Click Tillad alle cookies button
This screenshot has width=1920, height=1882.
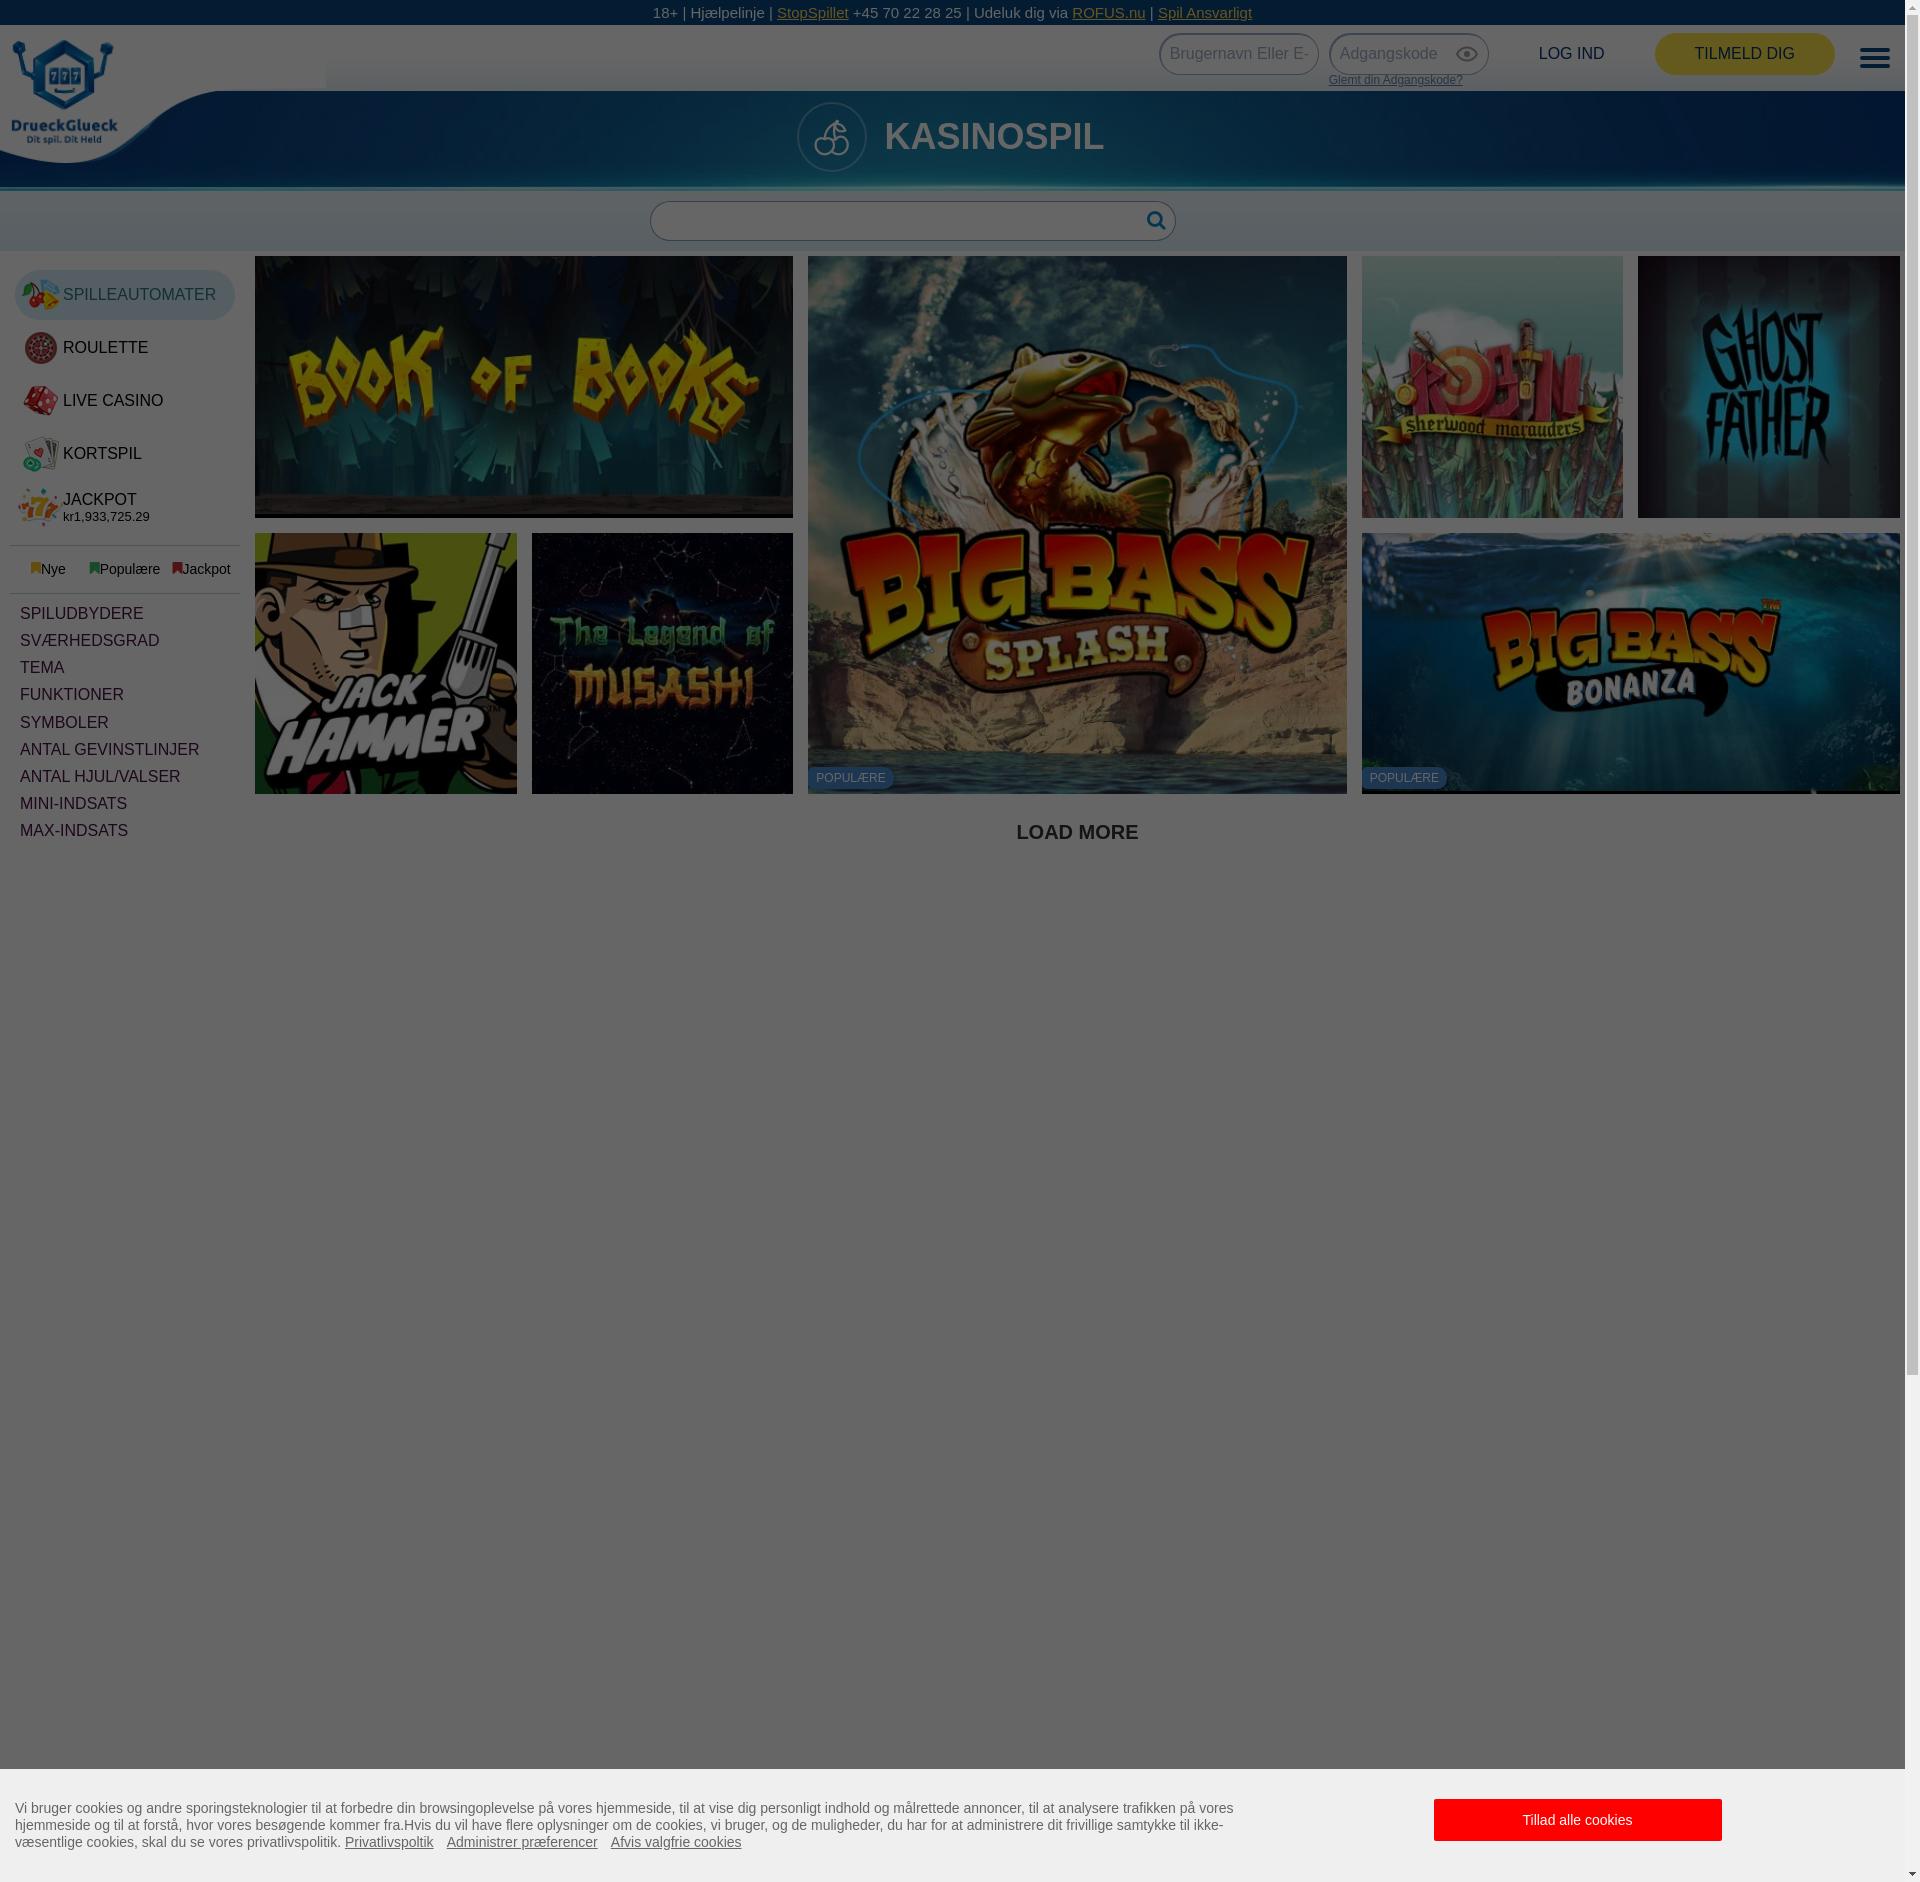[x=1577, y=1819]
